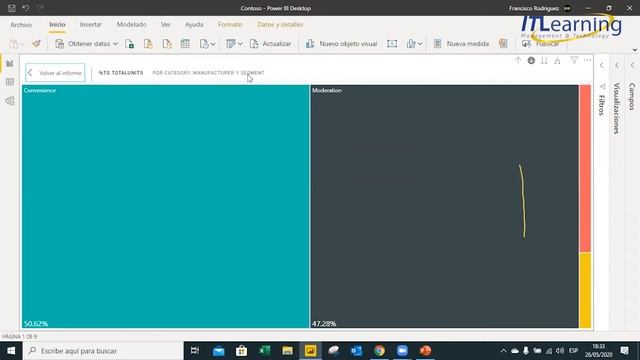Viewport: 640px width, 360px height.
Task: Open the Archivo menu
Action: [21, 25]
